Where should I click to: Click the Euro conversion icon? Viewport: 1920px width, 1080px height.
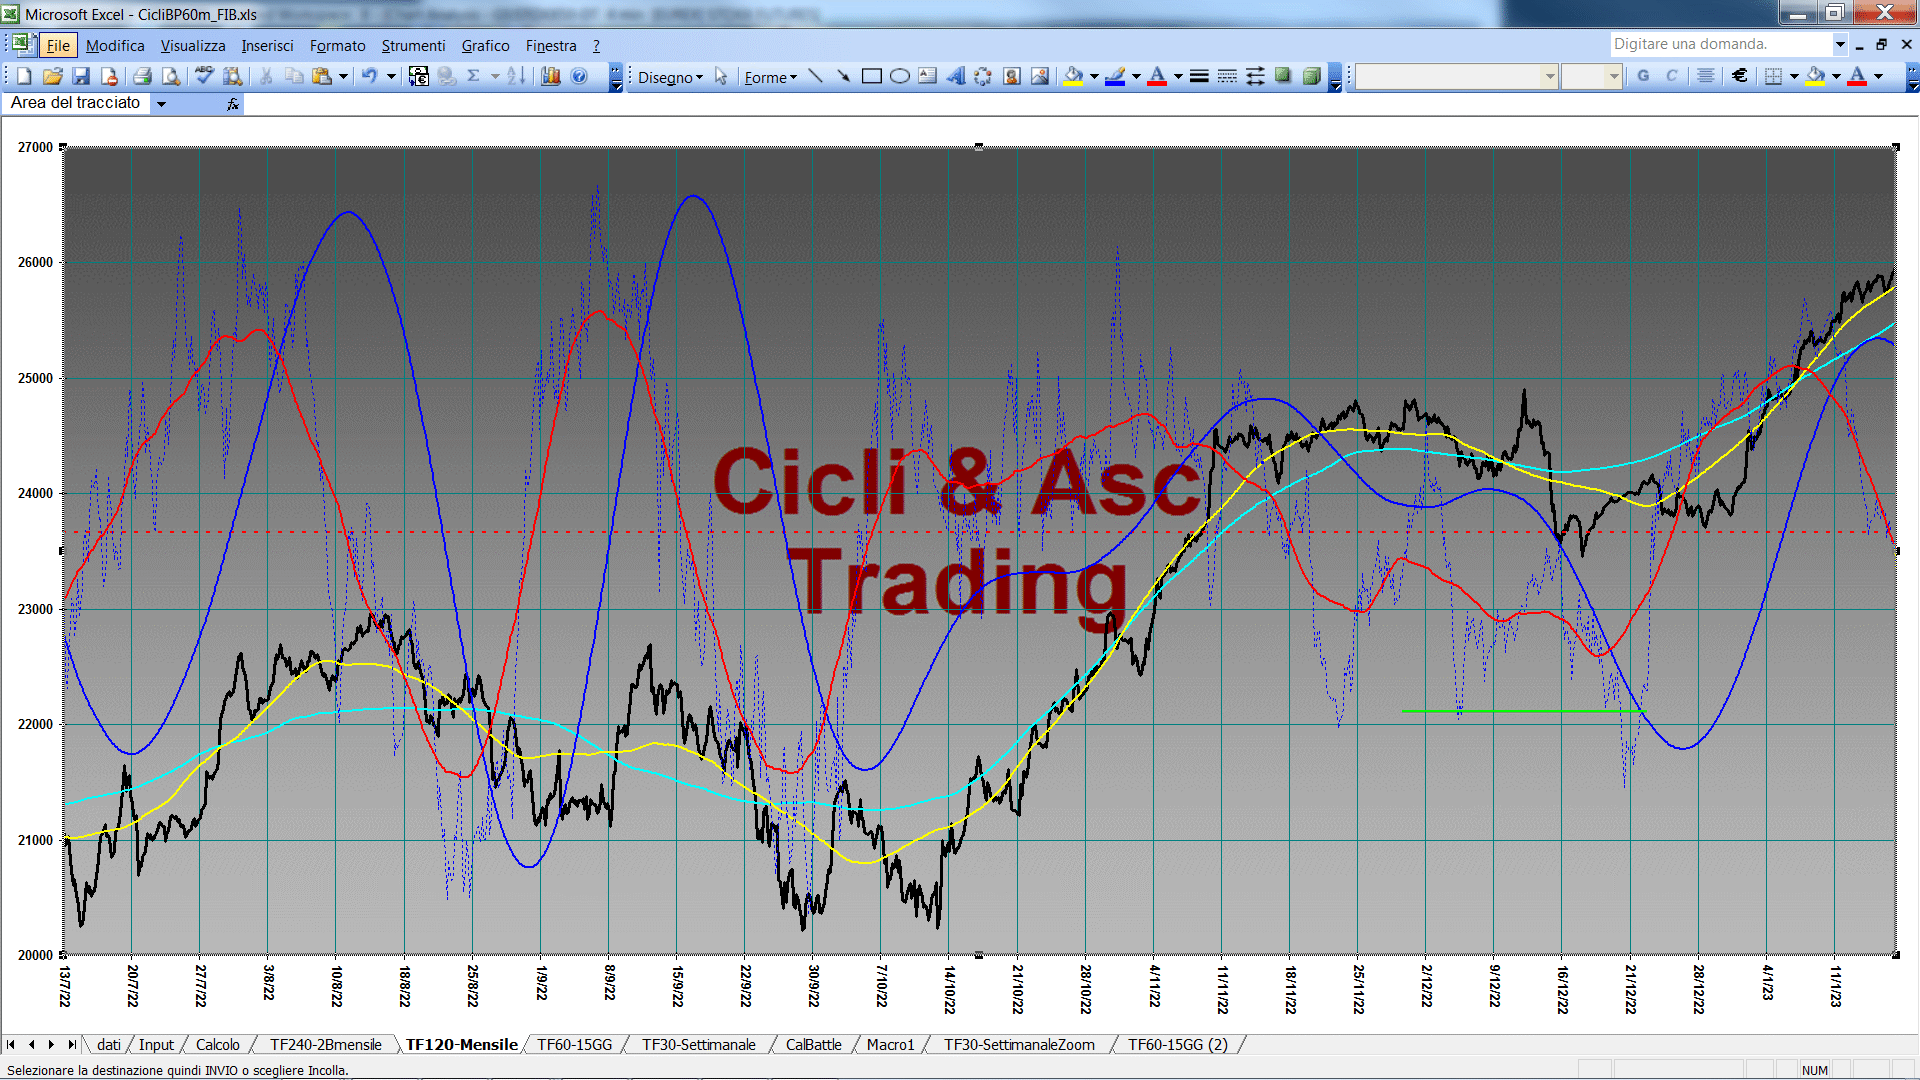pyautogui.click(x=419, y=76)
